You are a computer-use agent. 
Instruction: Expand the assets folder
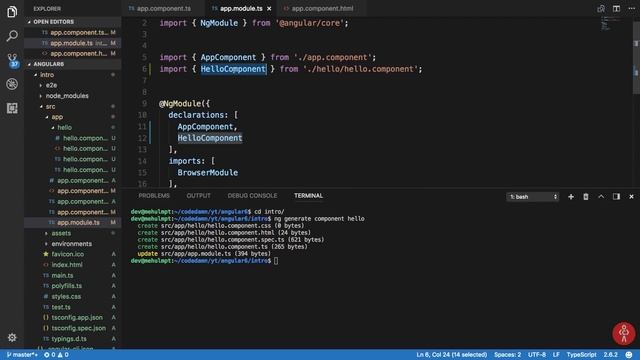(x=73, y=233)
